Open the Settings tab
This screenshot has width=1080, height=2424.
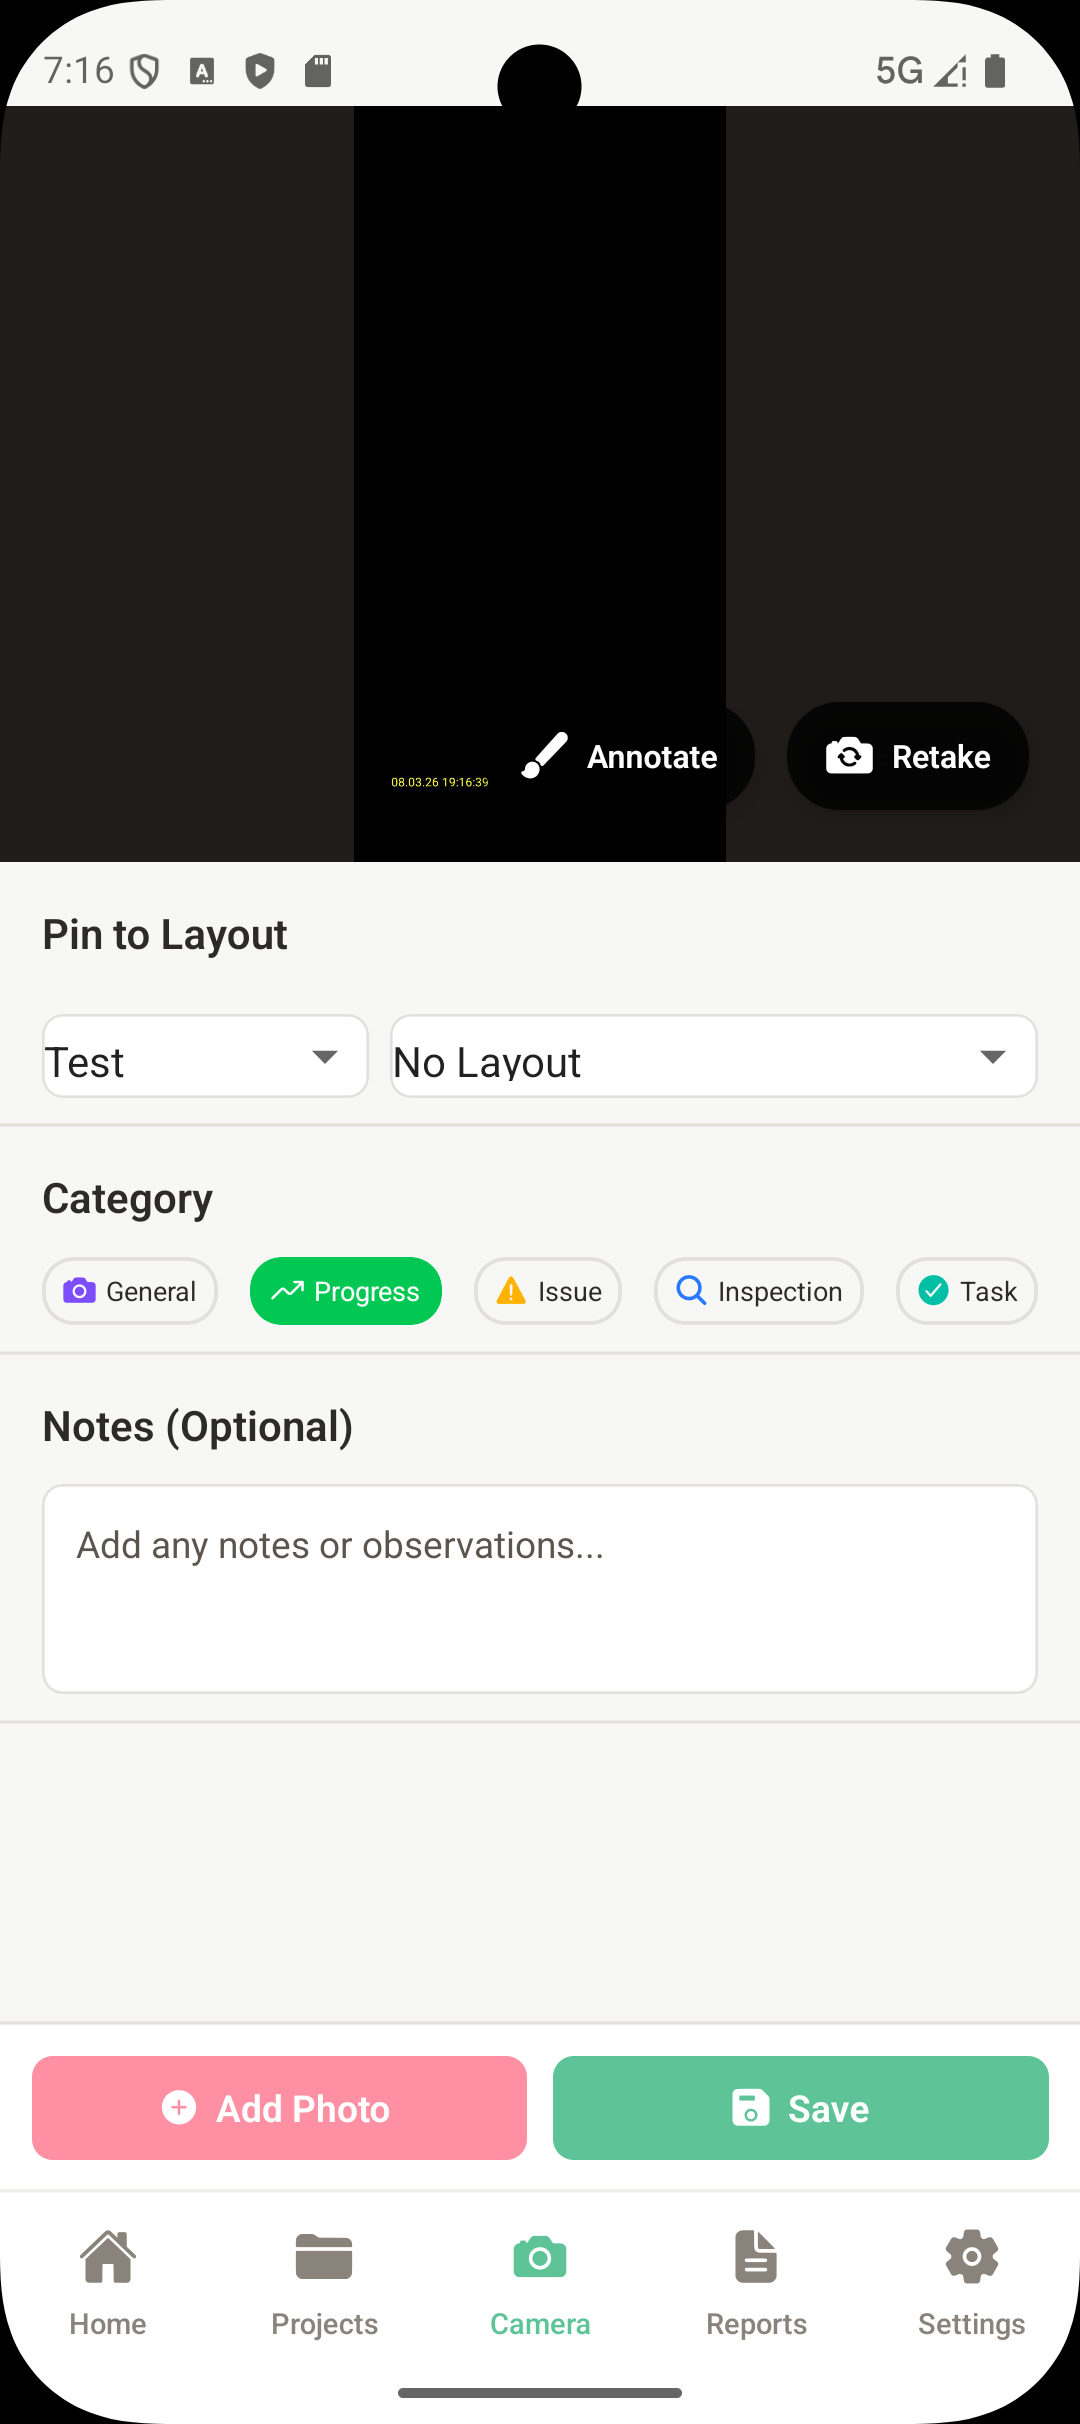tap(970, 2285)
